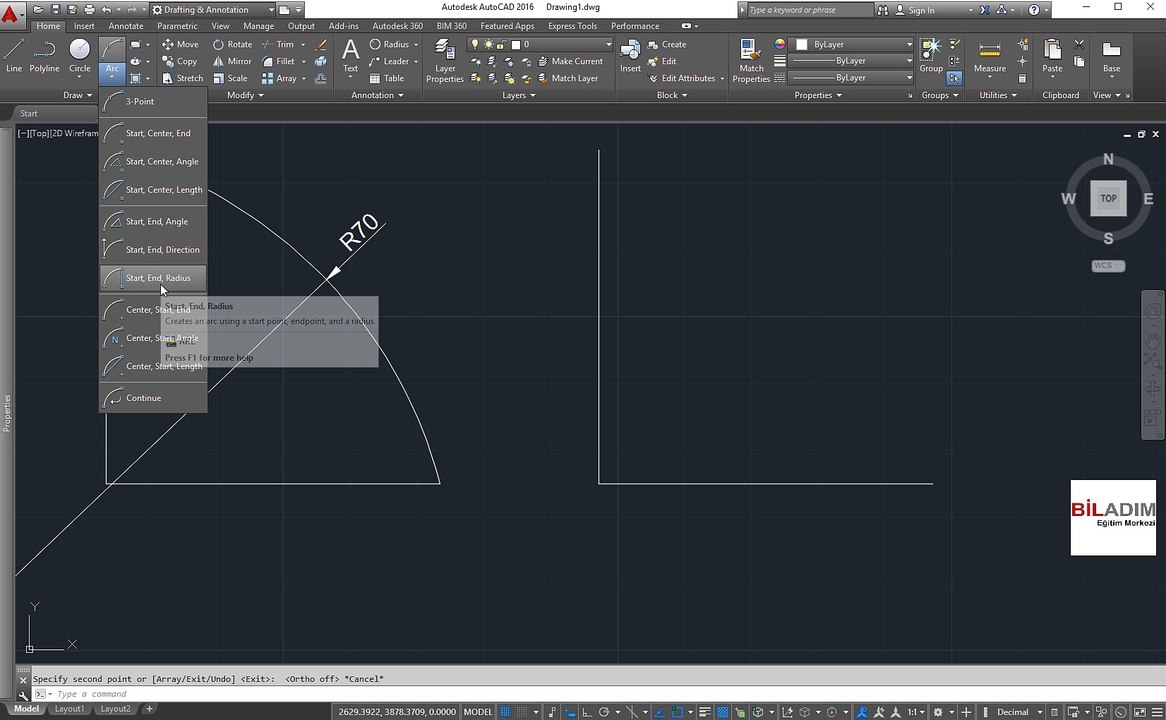Open Layer Properties manager
The height and width of the screenshot is (720, 1166).
(x=445, y=61)
